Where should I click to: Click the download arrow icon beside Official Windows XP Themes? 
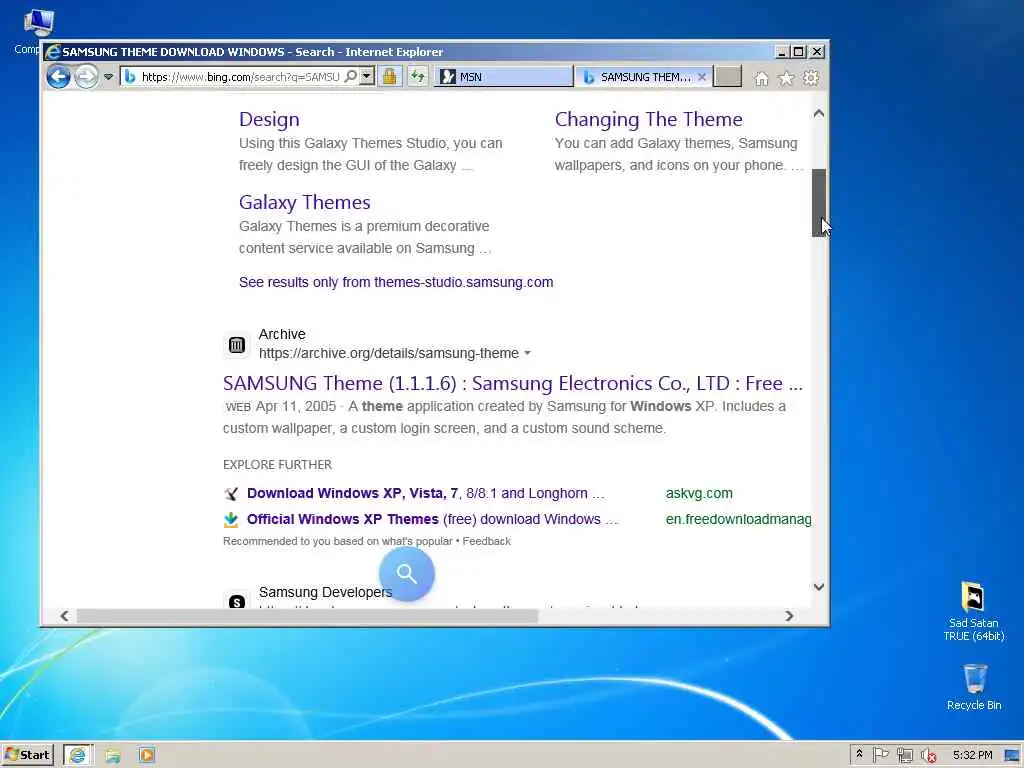point(231,520)
